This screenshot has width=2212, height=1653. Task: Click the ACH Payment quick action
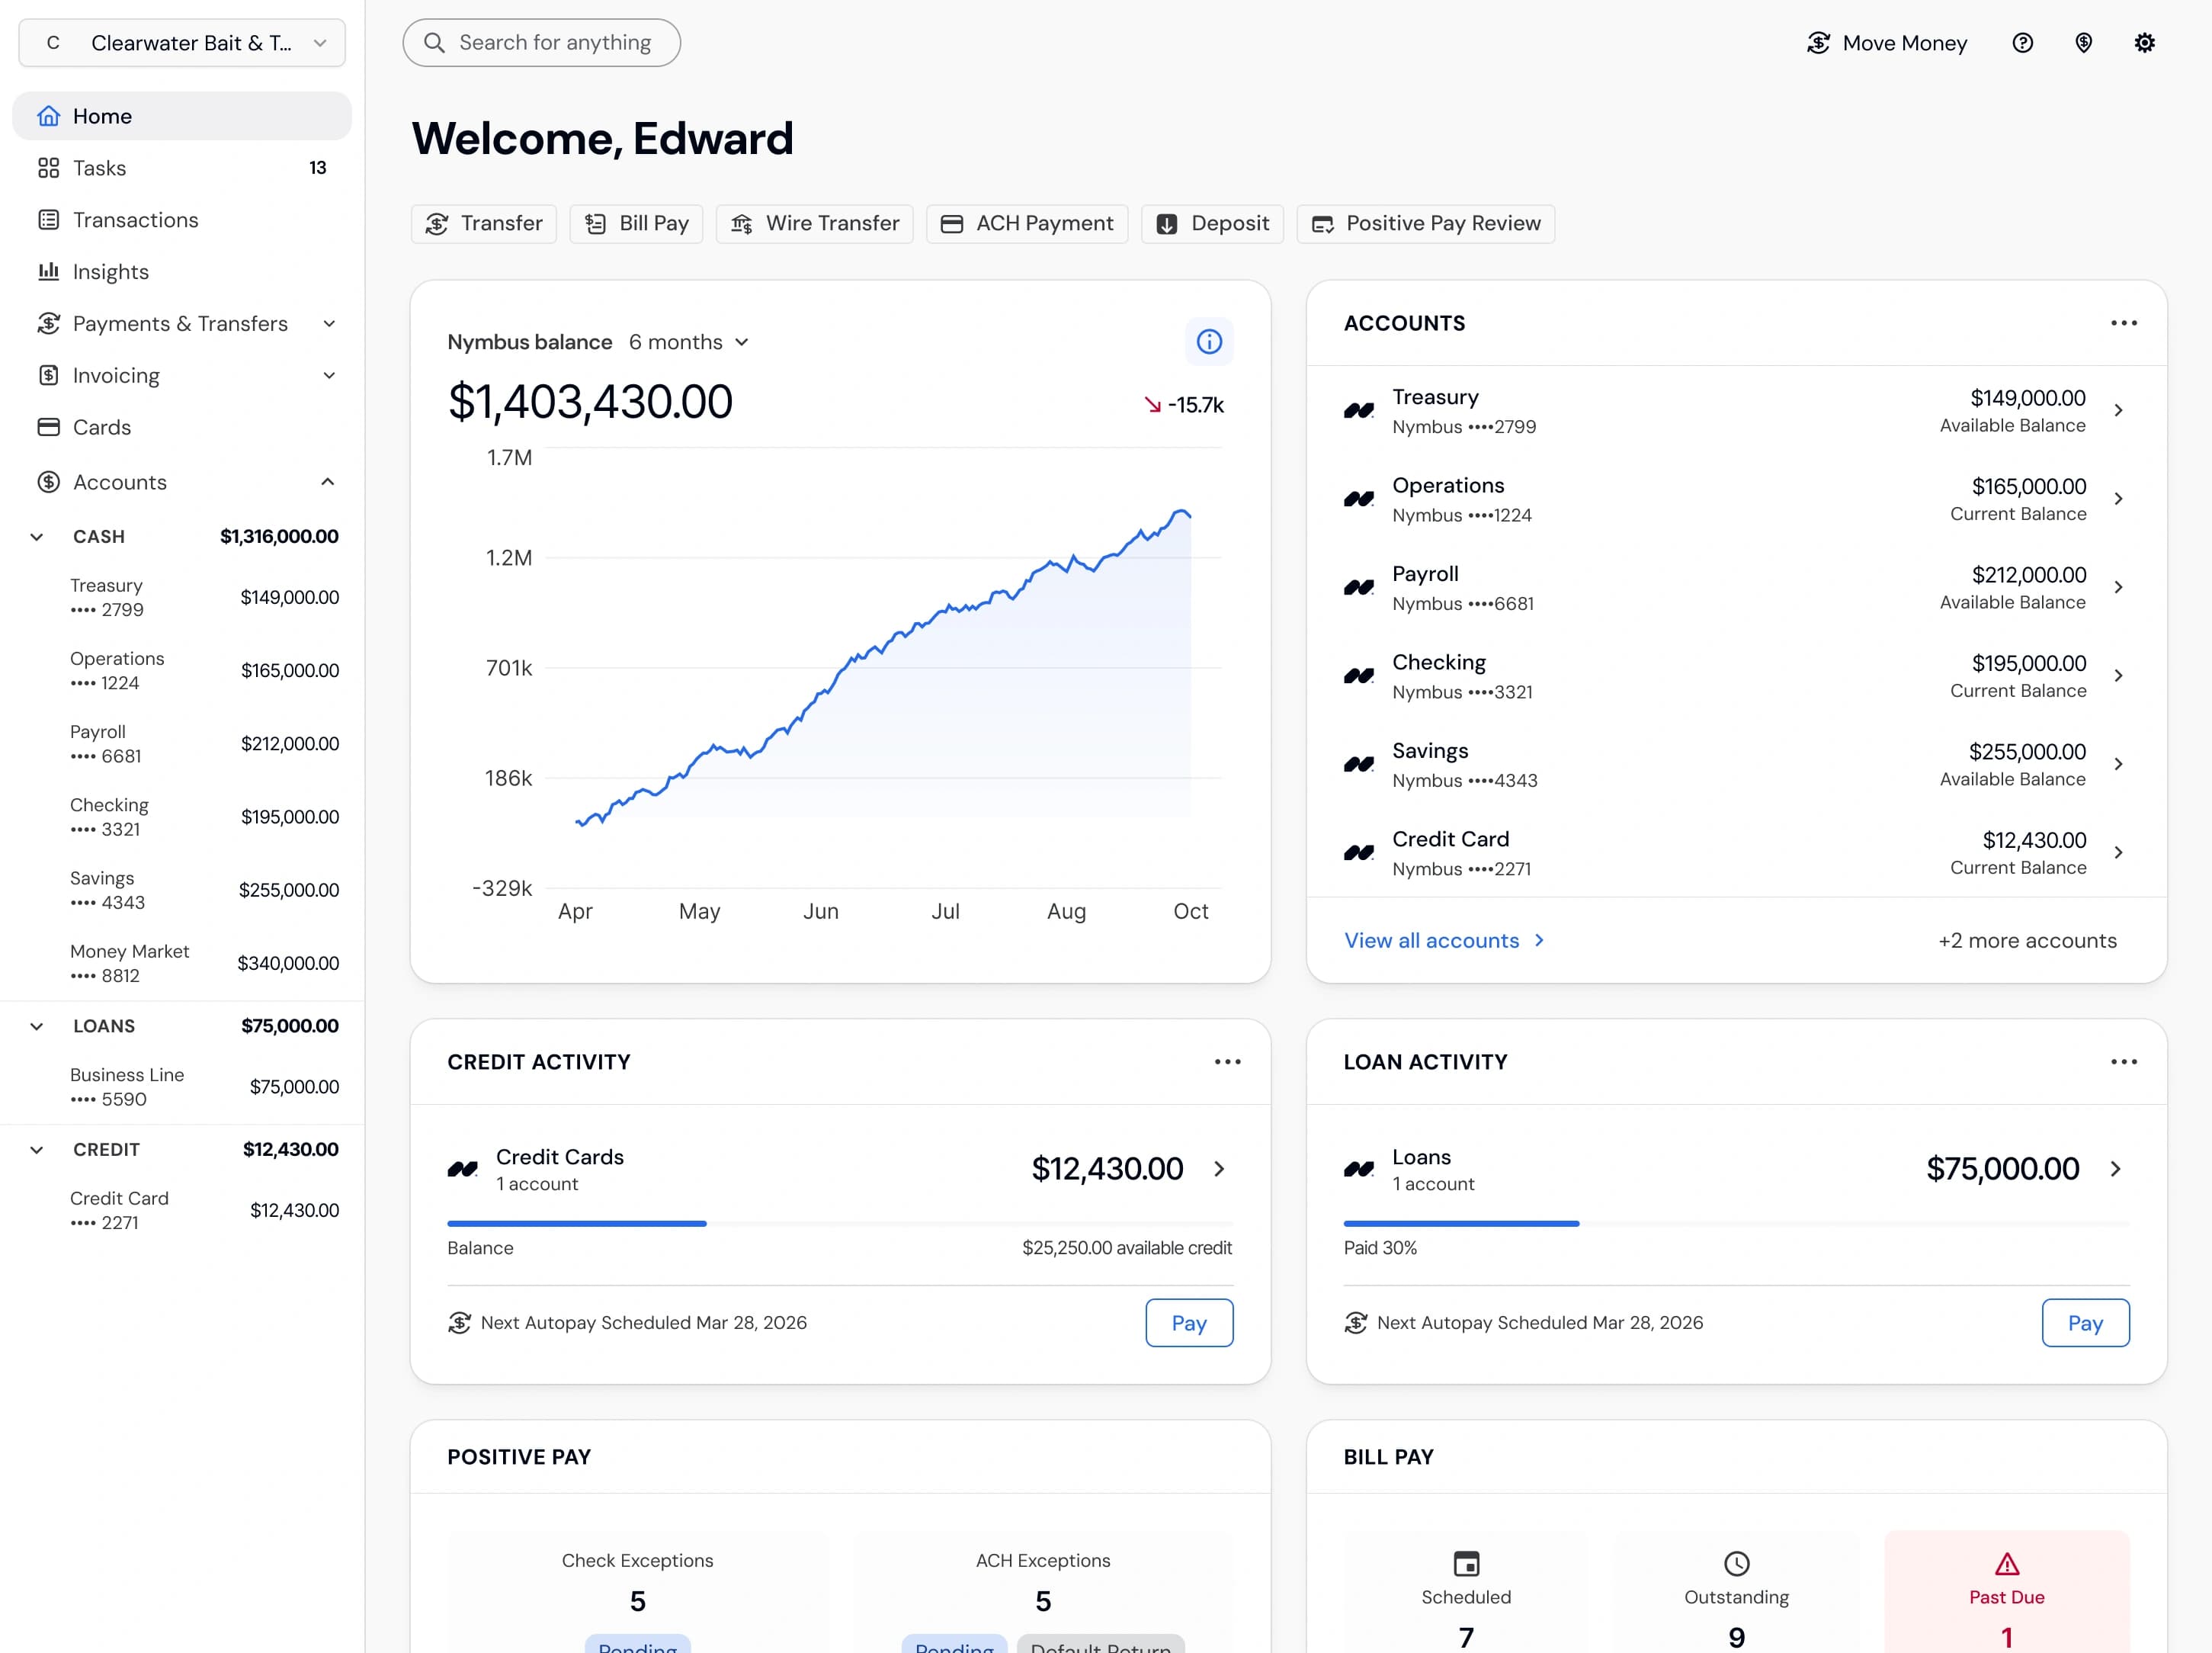[x=1027, y=224]
